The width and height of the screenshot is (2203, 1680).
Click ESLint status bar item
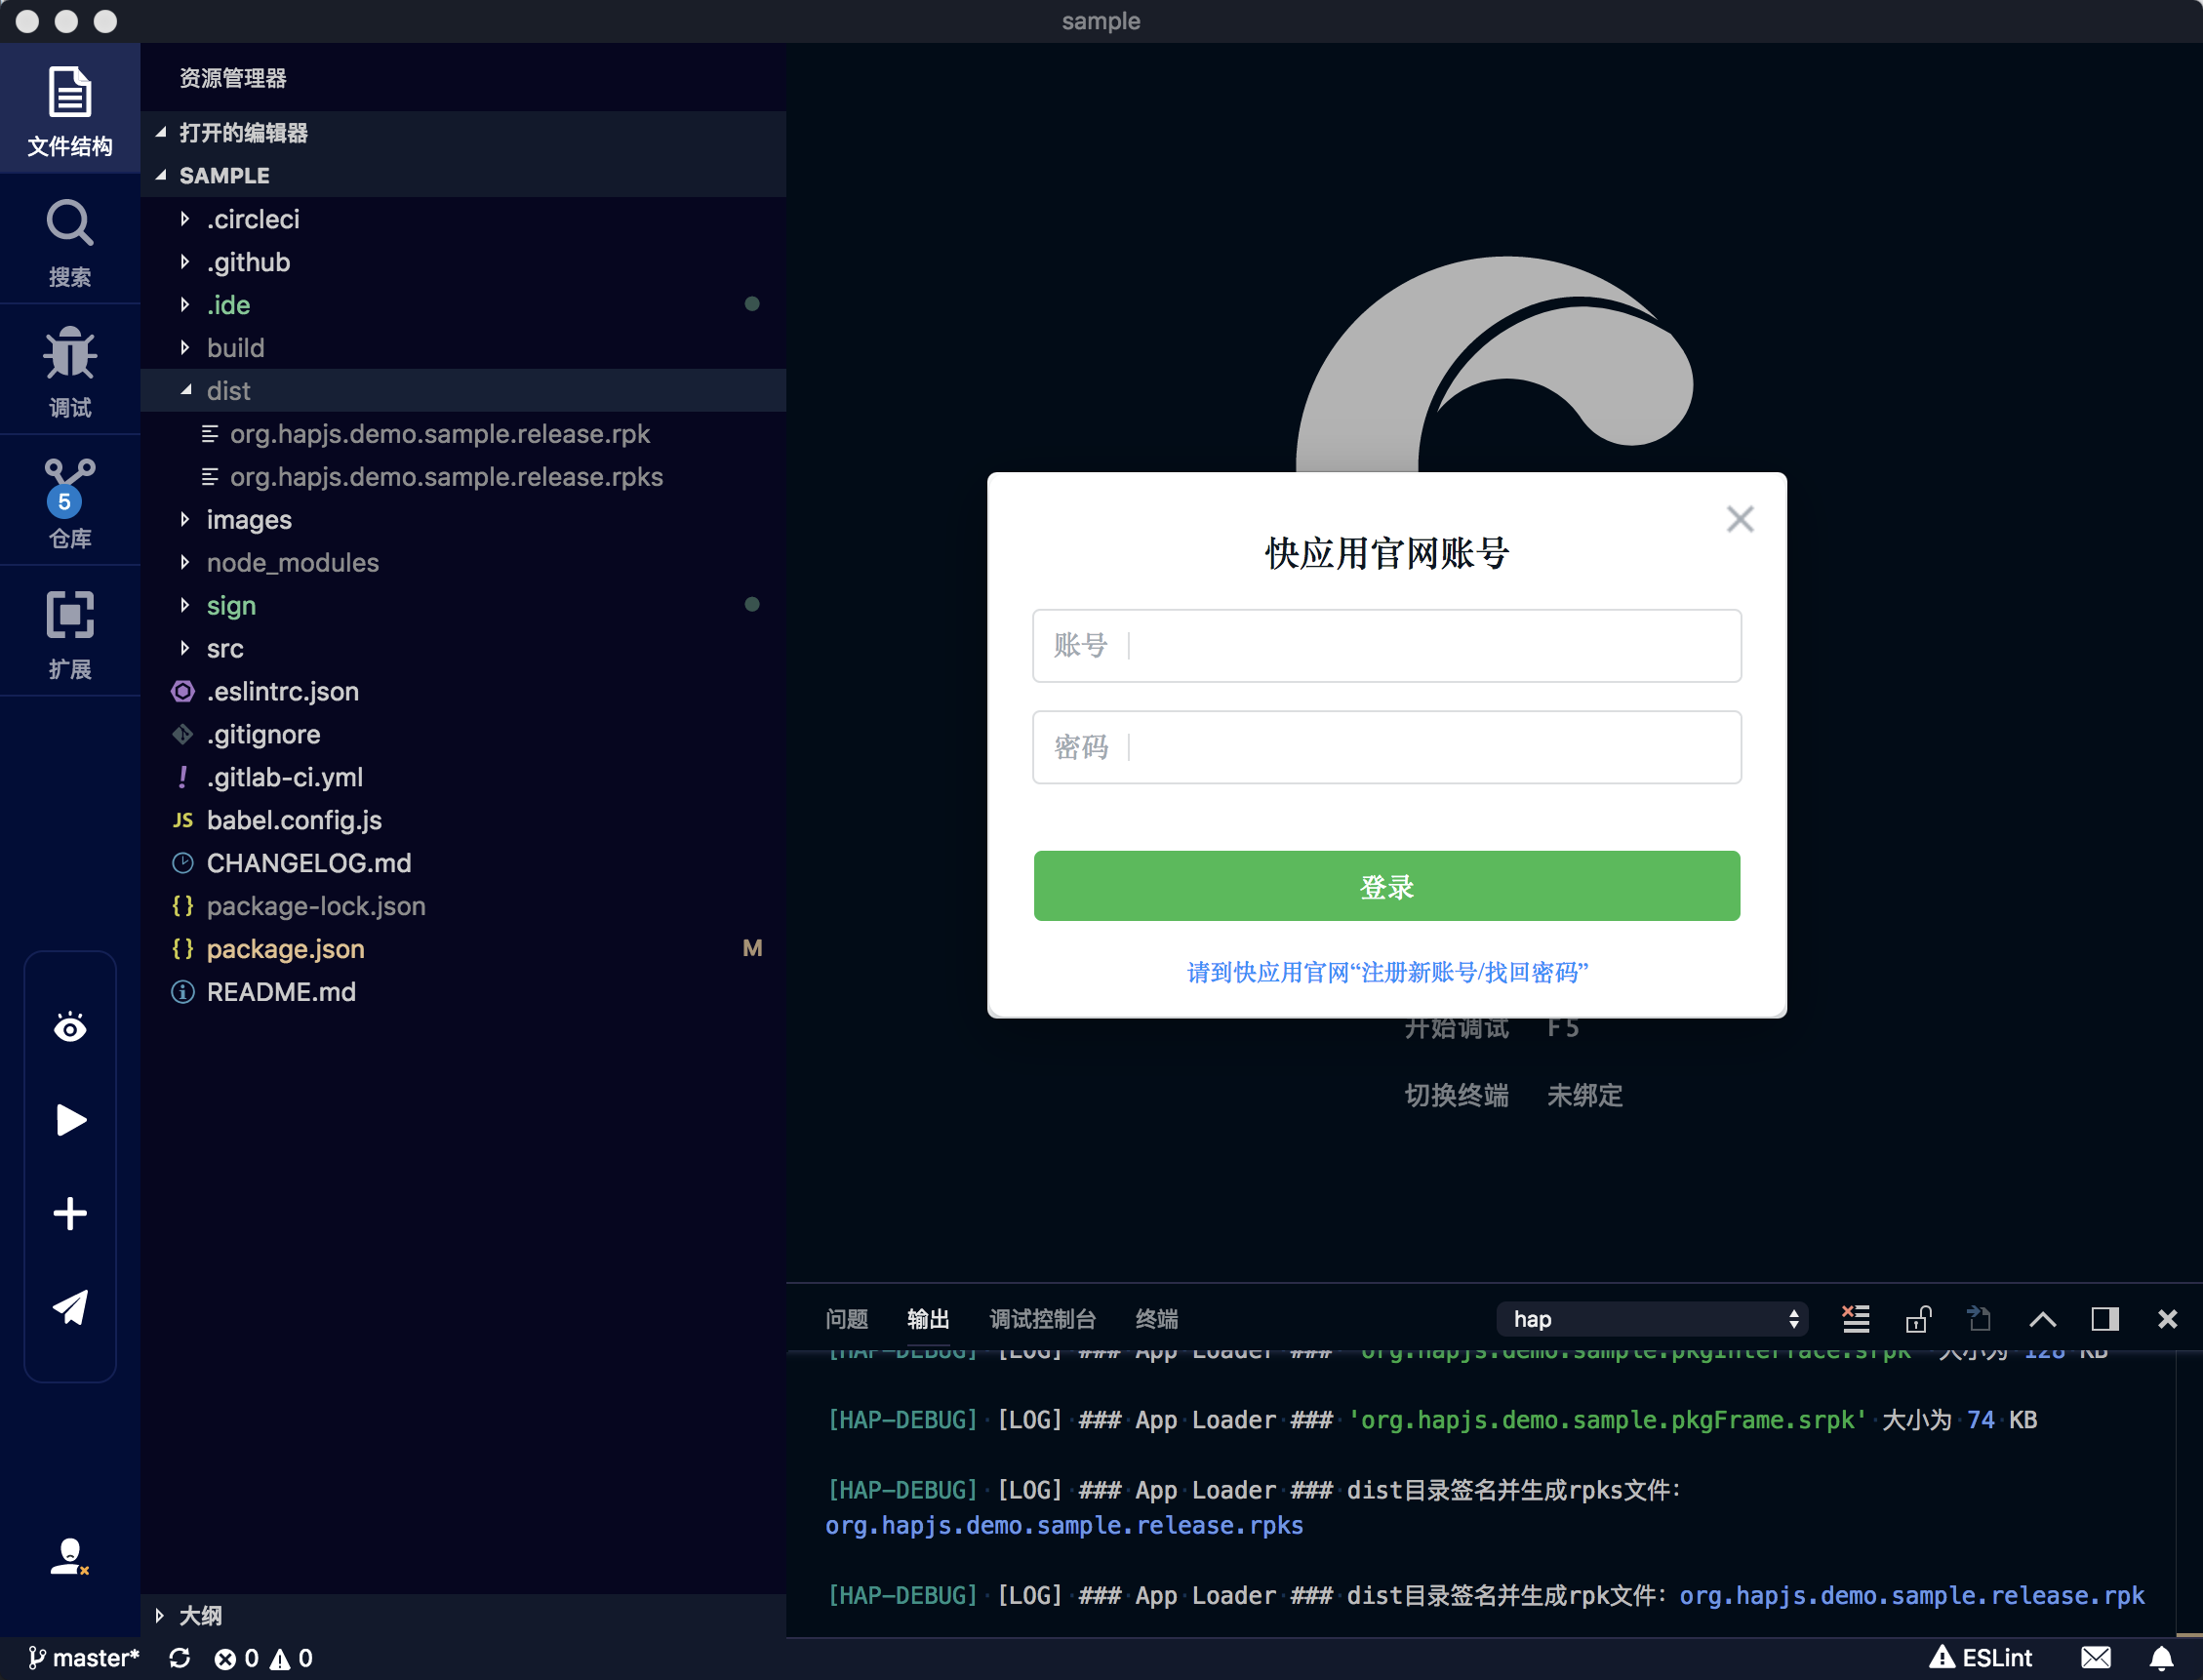1981,1658
